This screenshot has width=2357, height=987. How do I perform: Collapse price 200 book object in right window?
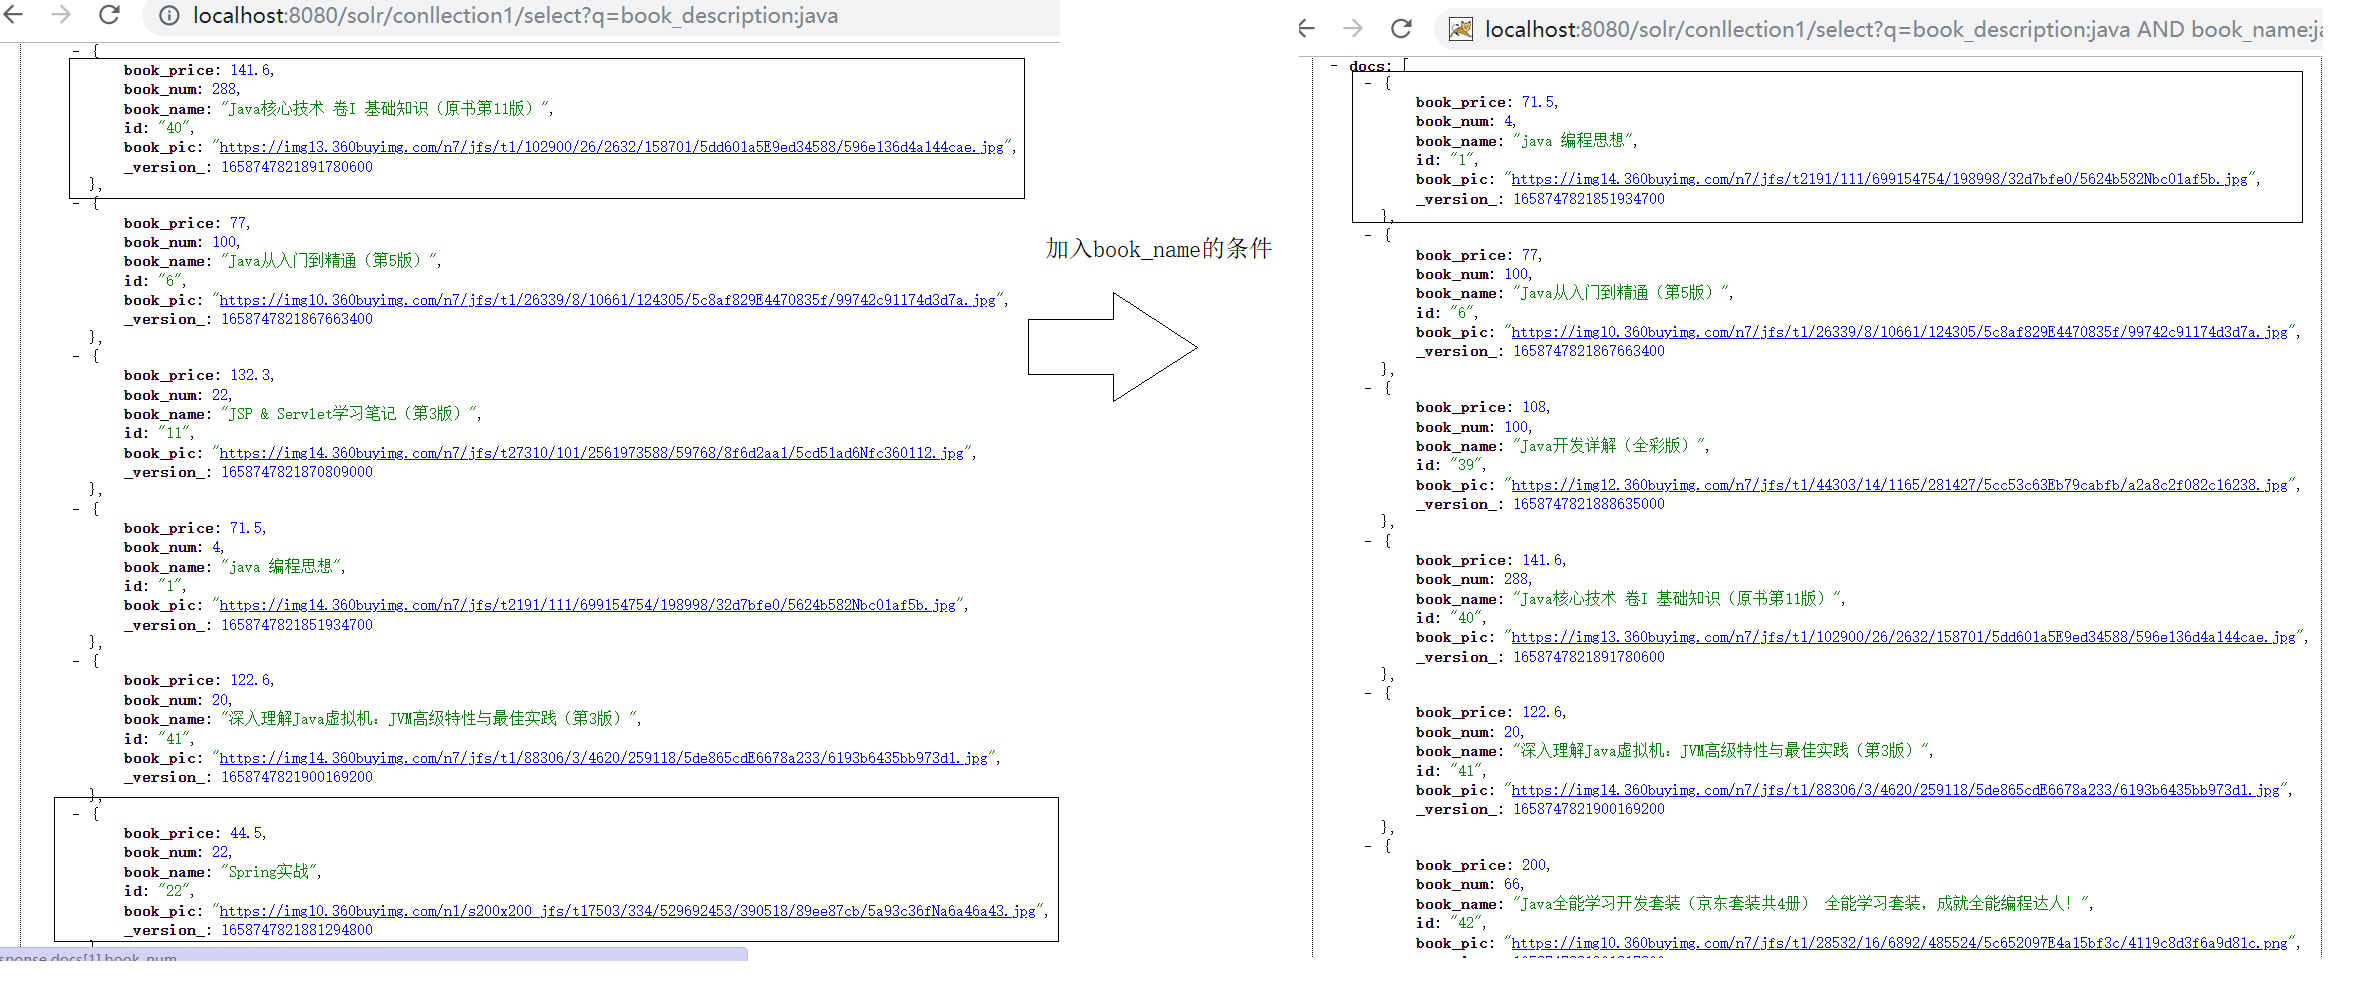point(1369,846)
